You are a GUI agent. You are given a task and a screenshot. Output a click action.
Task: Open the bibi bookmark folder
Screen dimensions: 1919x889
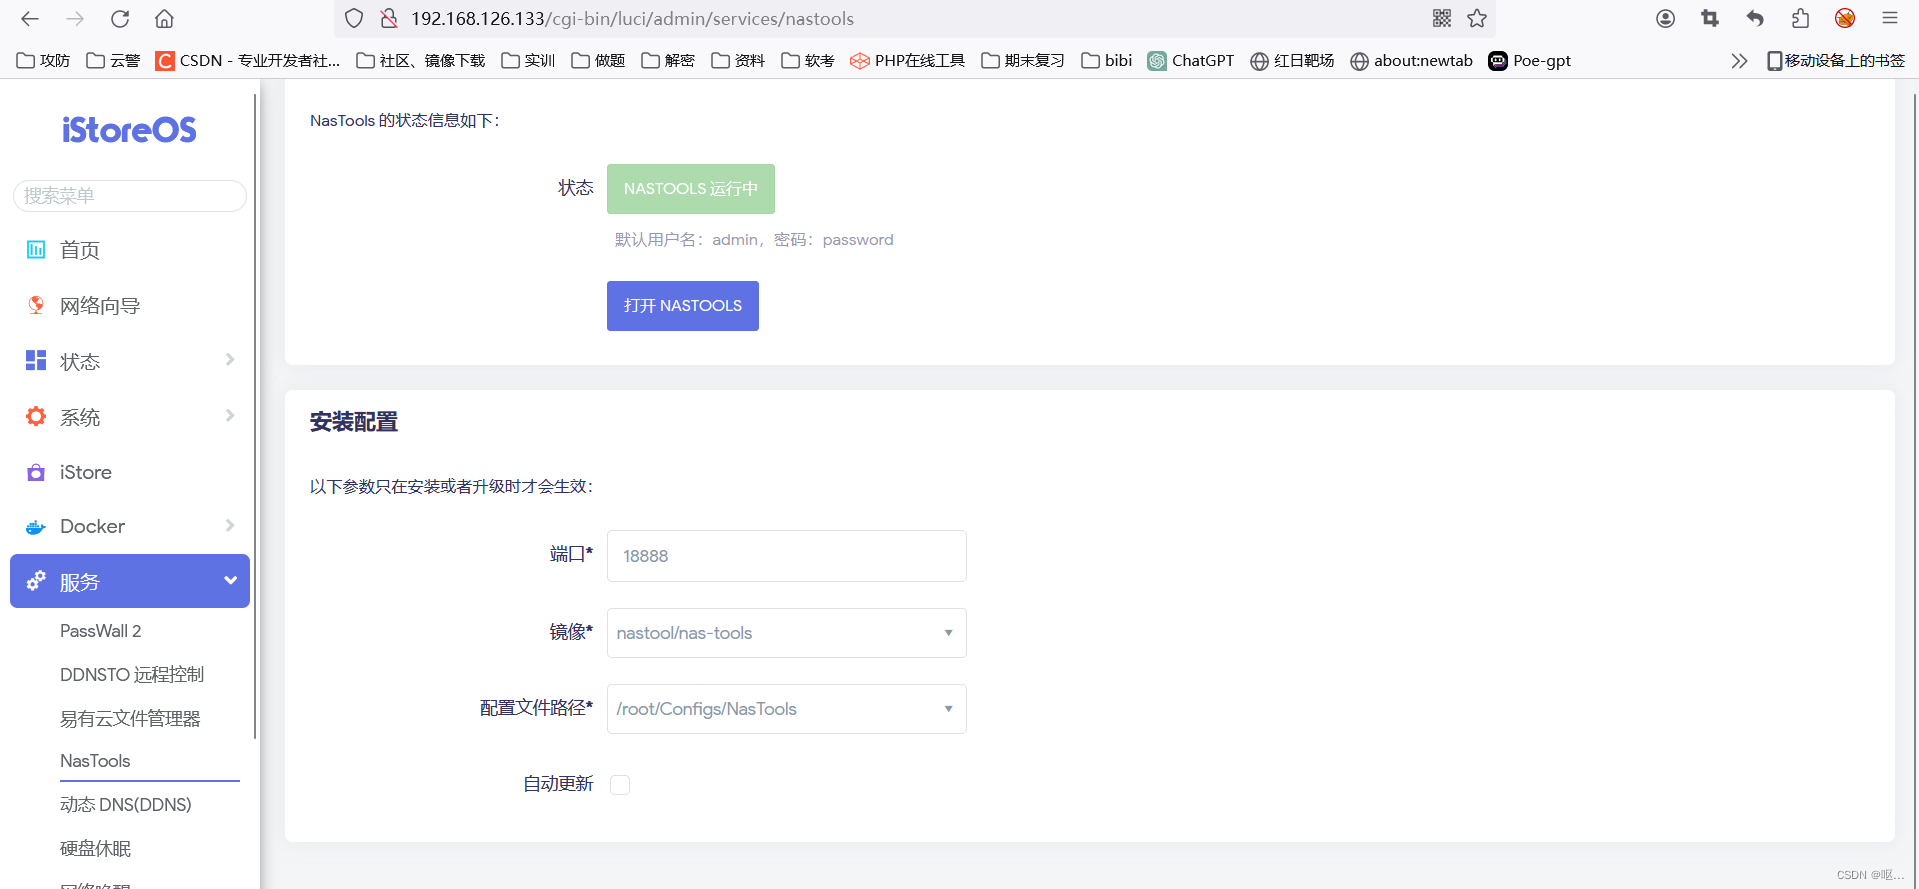click(1106, 61)
